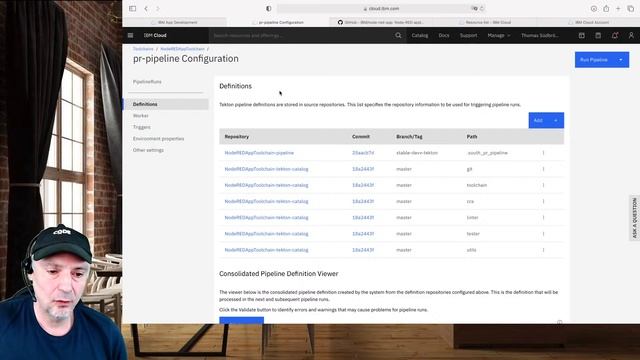Open the IBM Cloud hamburger navigation menu
This screenshot has width=640, height=360.
point(130,36)
